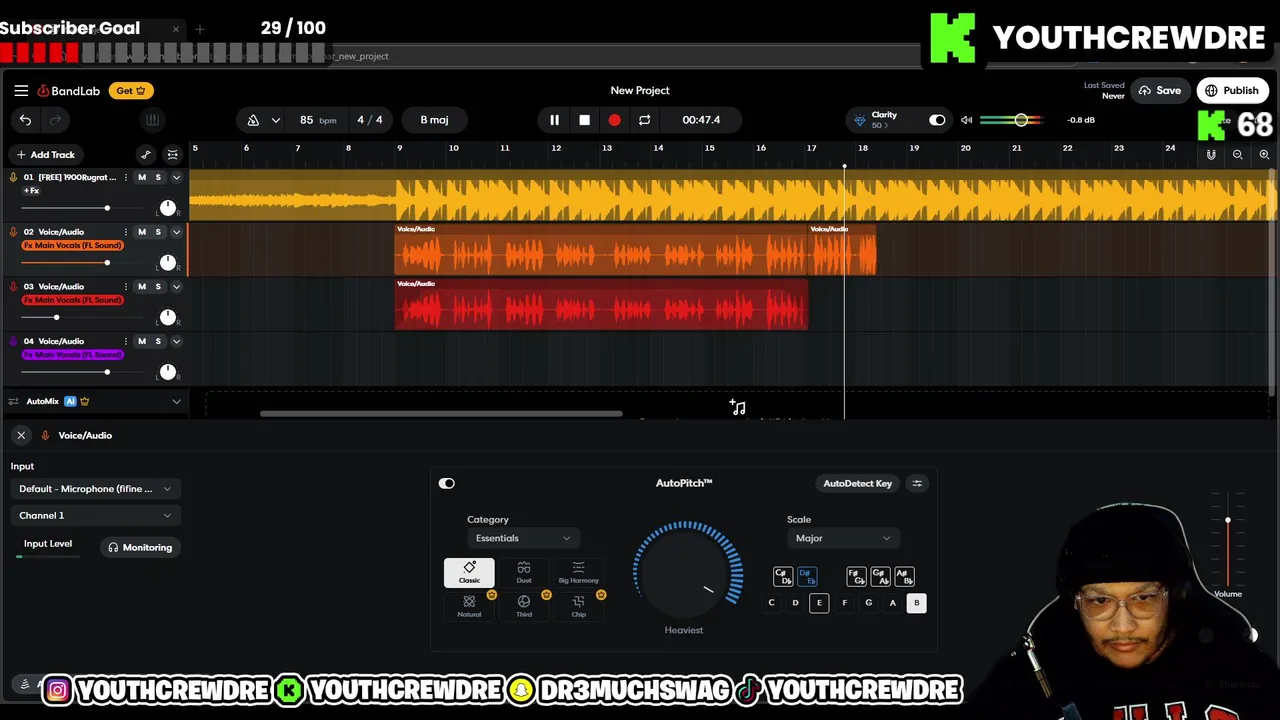Solo track 03 Voice/Audio
Screen dimensions: 1280x720
158,286
